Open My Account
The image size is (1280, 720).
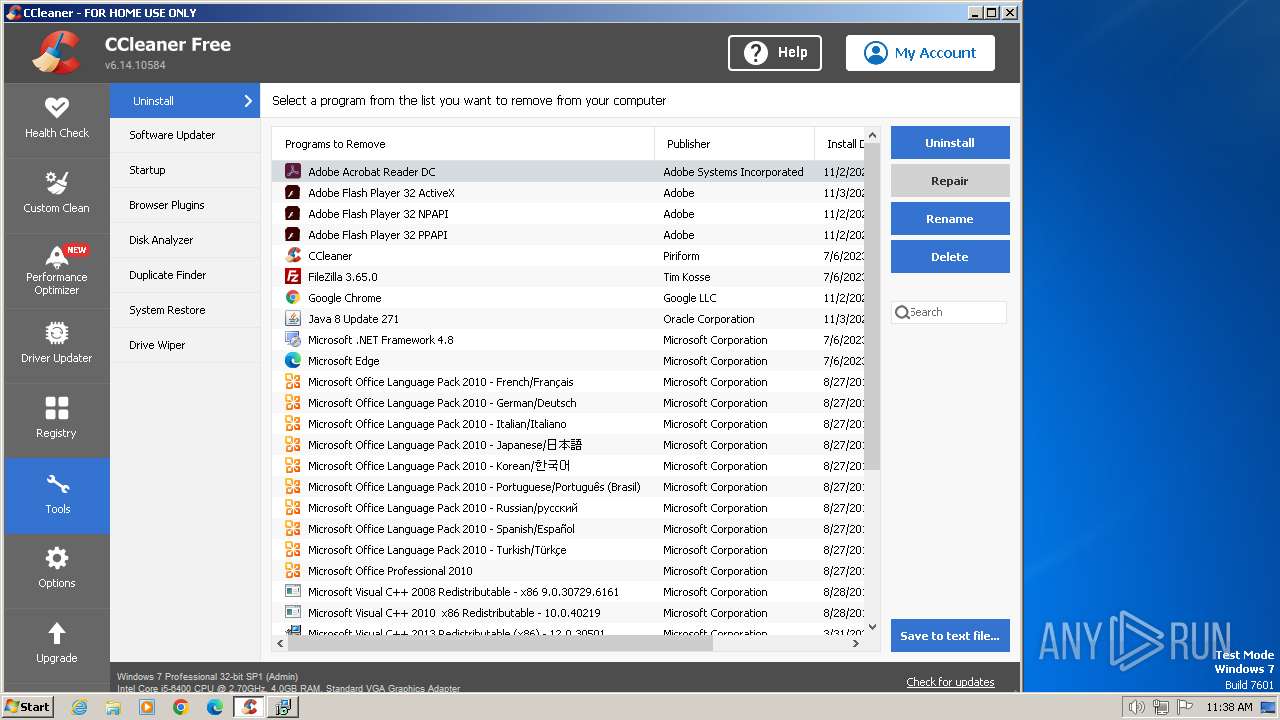point(920,53)
